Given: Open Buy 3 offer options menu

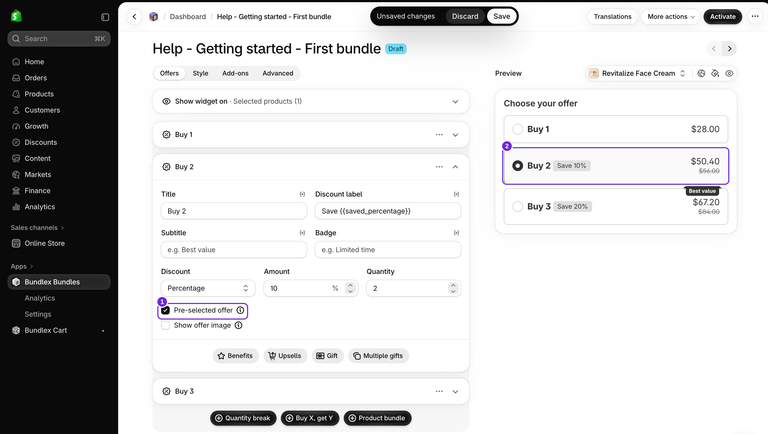Looking at the screenshot, I should [x=439, y=391].
